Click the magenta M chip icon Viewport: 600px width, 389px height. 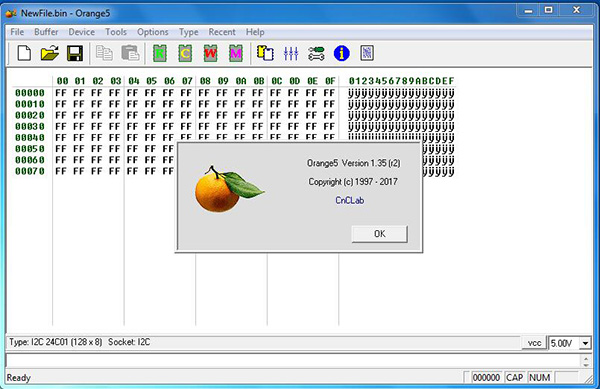pyautogui.click(x=236, y=53)
